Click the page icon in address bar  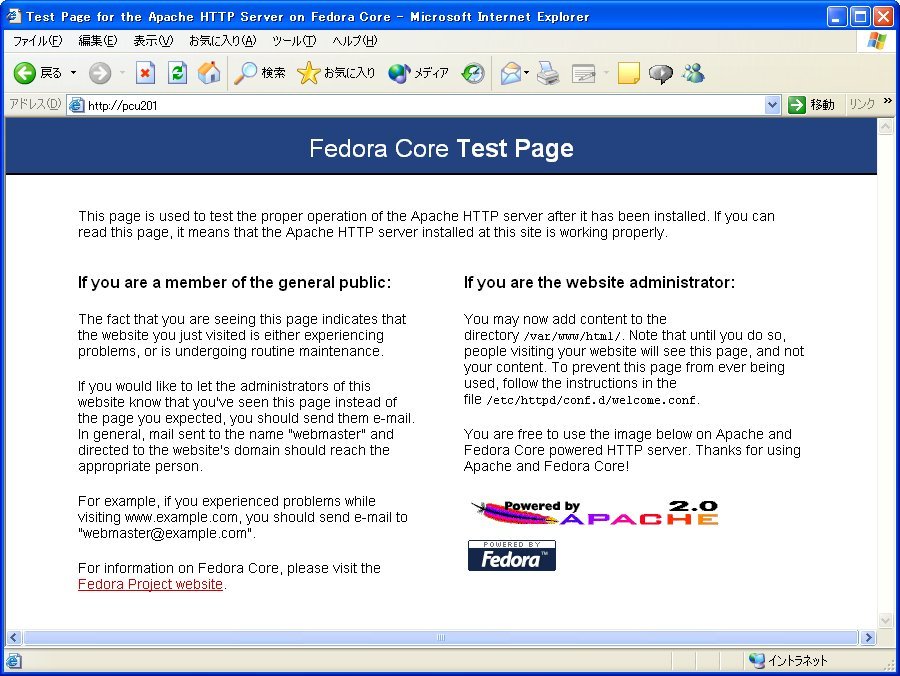76,105
